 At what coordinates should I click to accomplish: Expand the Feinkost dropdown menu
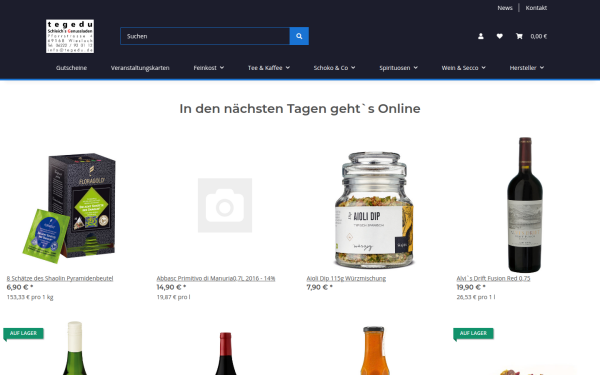tap(209, 68)
